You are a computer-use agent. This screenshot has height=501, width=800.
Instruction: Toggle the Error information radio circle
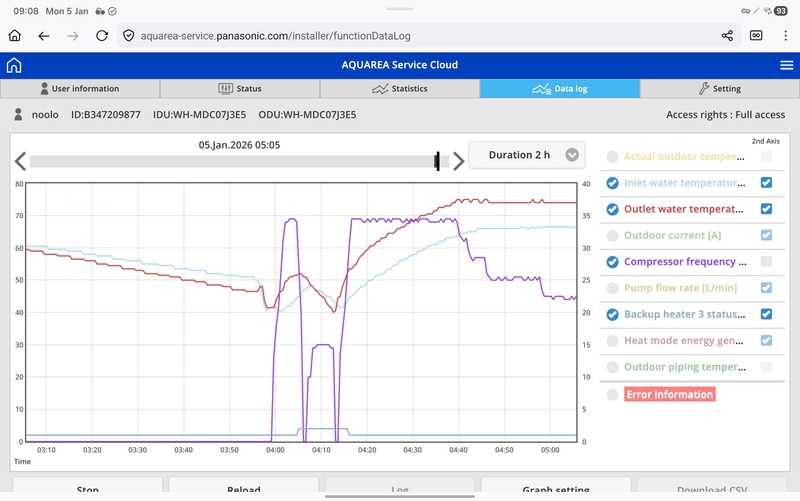pos(612,394)
